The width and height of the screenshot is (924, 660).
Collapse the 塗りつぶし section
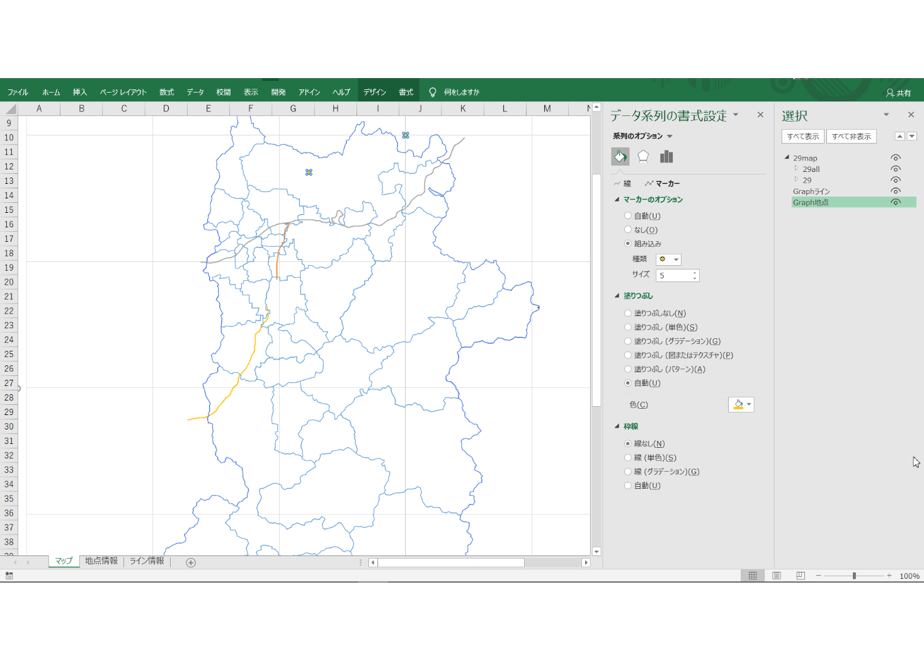click(617, 296)
